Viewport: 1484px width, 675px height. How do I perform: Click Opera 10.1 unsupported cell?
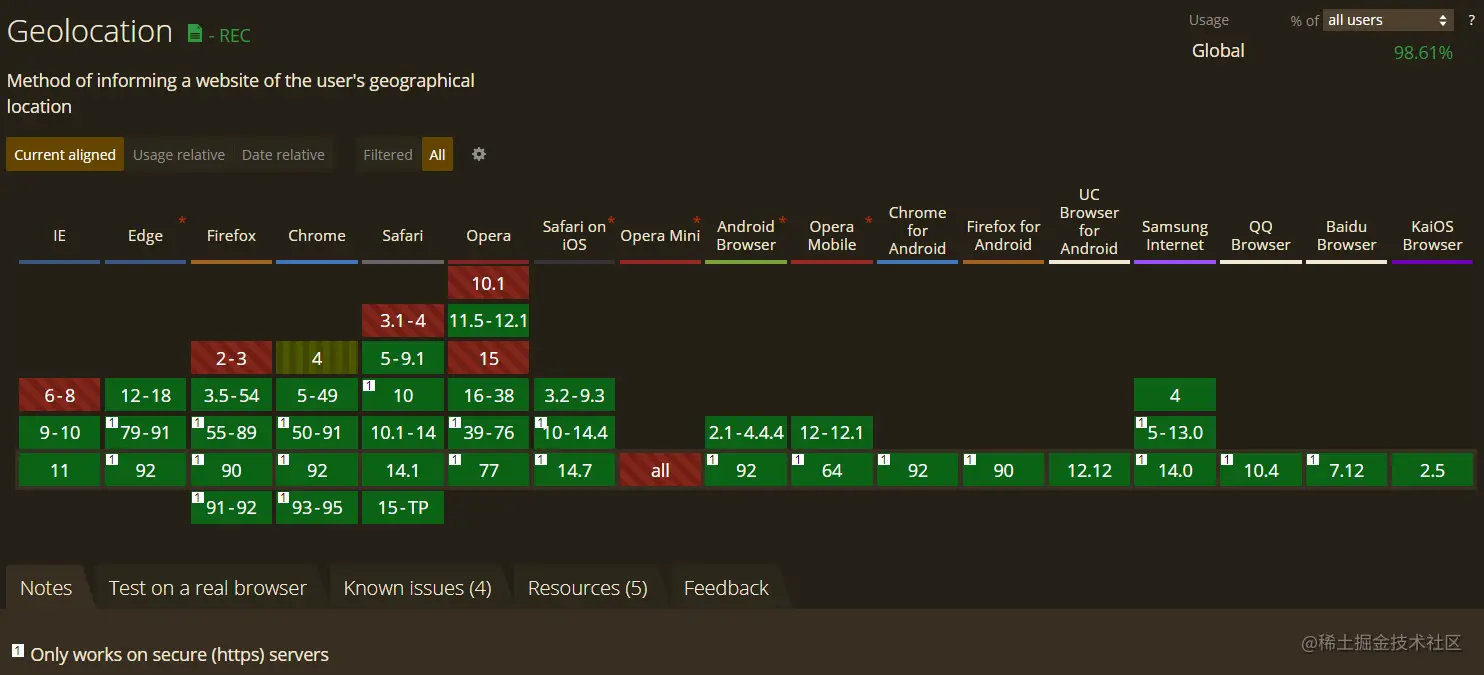point(488,283)
